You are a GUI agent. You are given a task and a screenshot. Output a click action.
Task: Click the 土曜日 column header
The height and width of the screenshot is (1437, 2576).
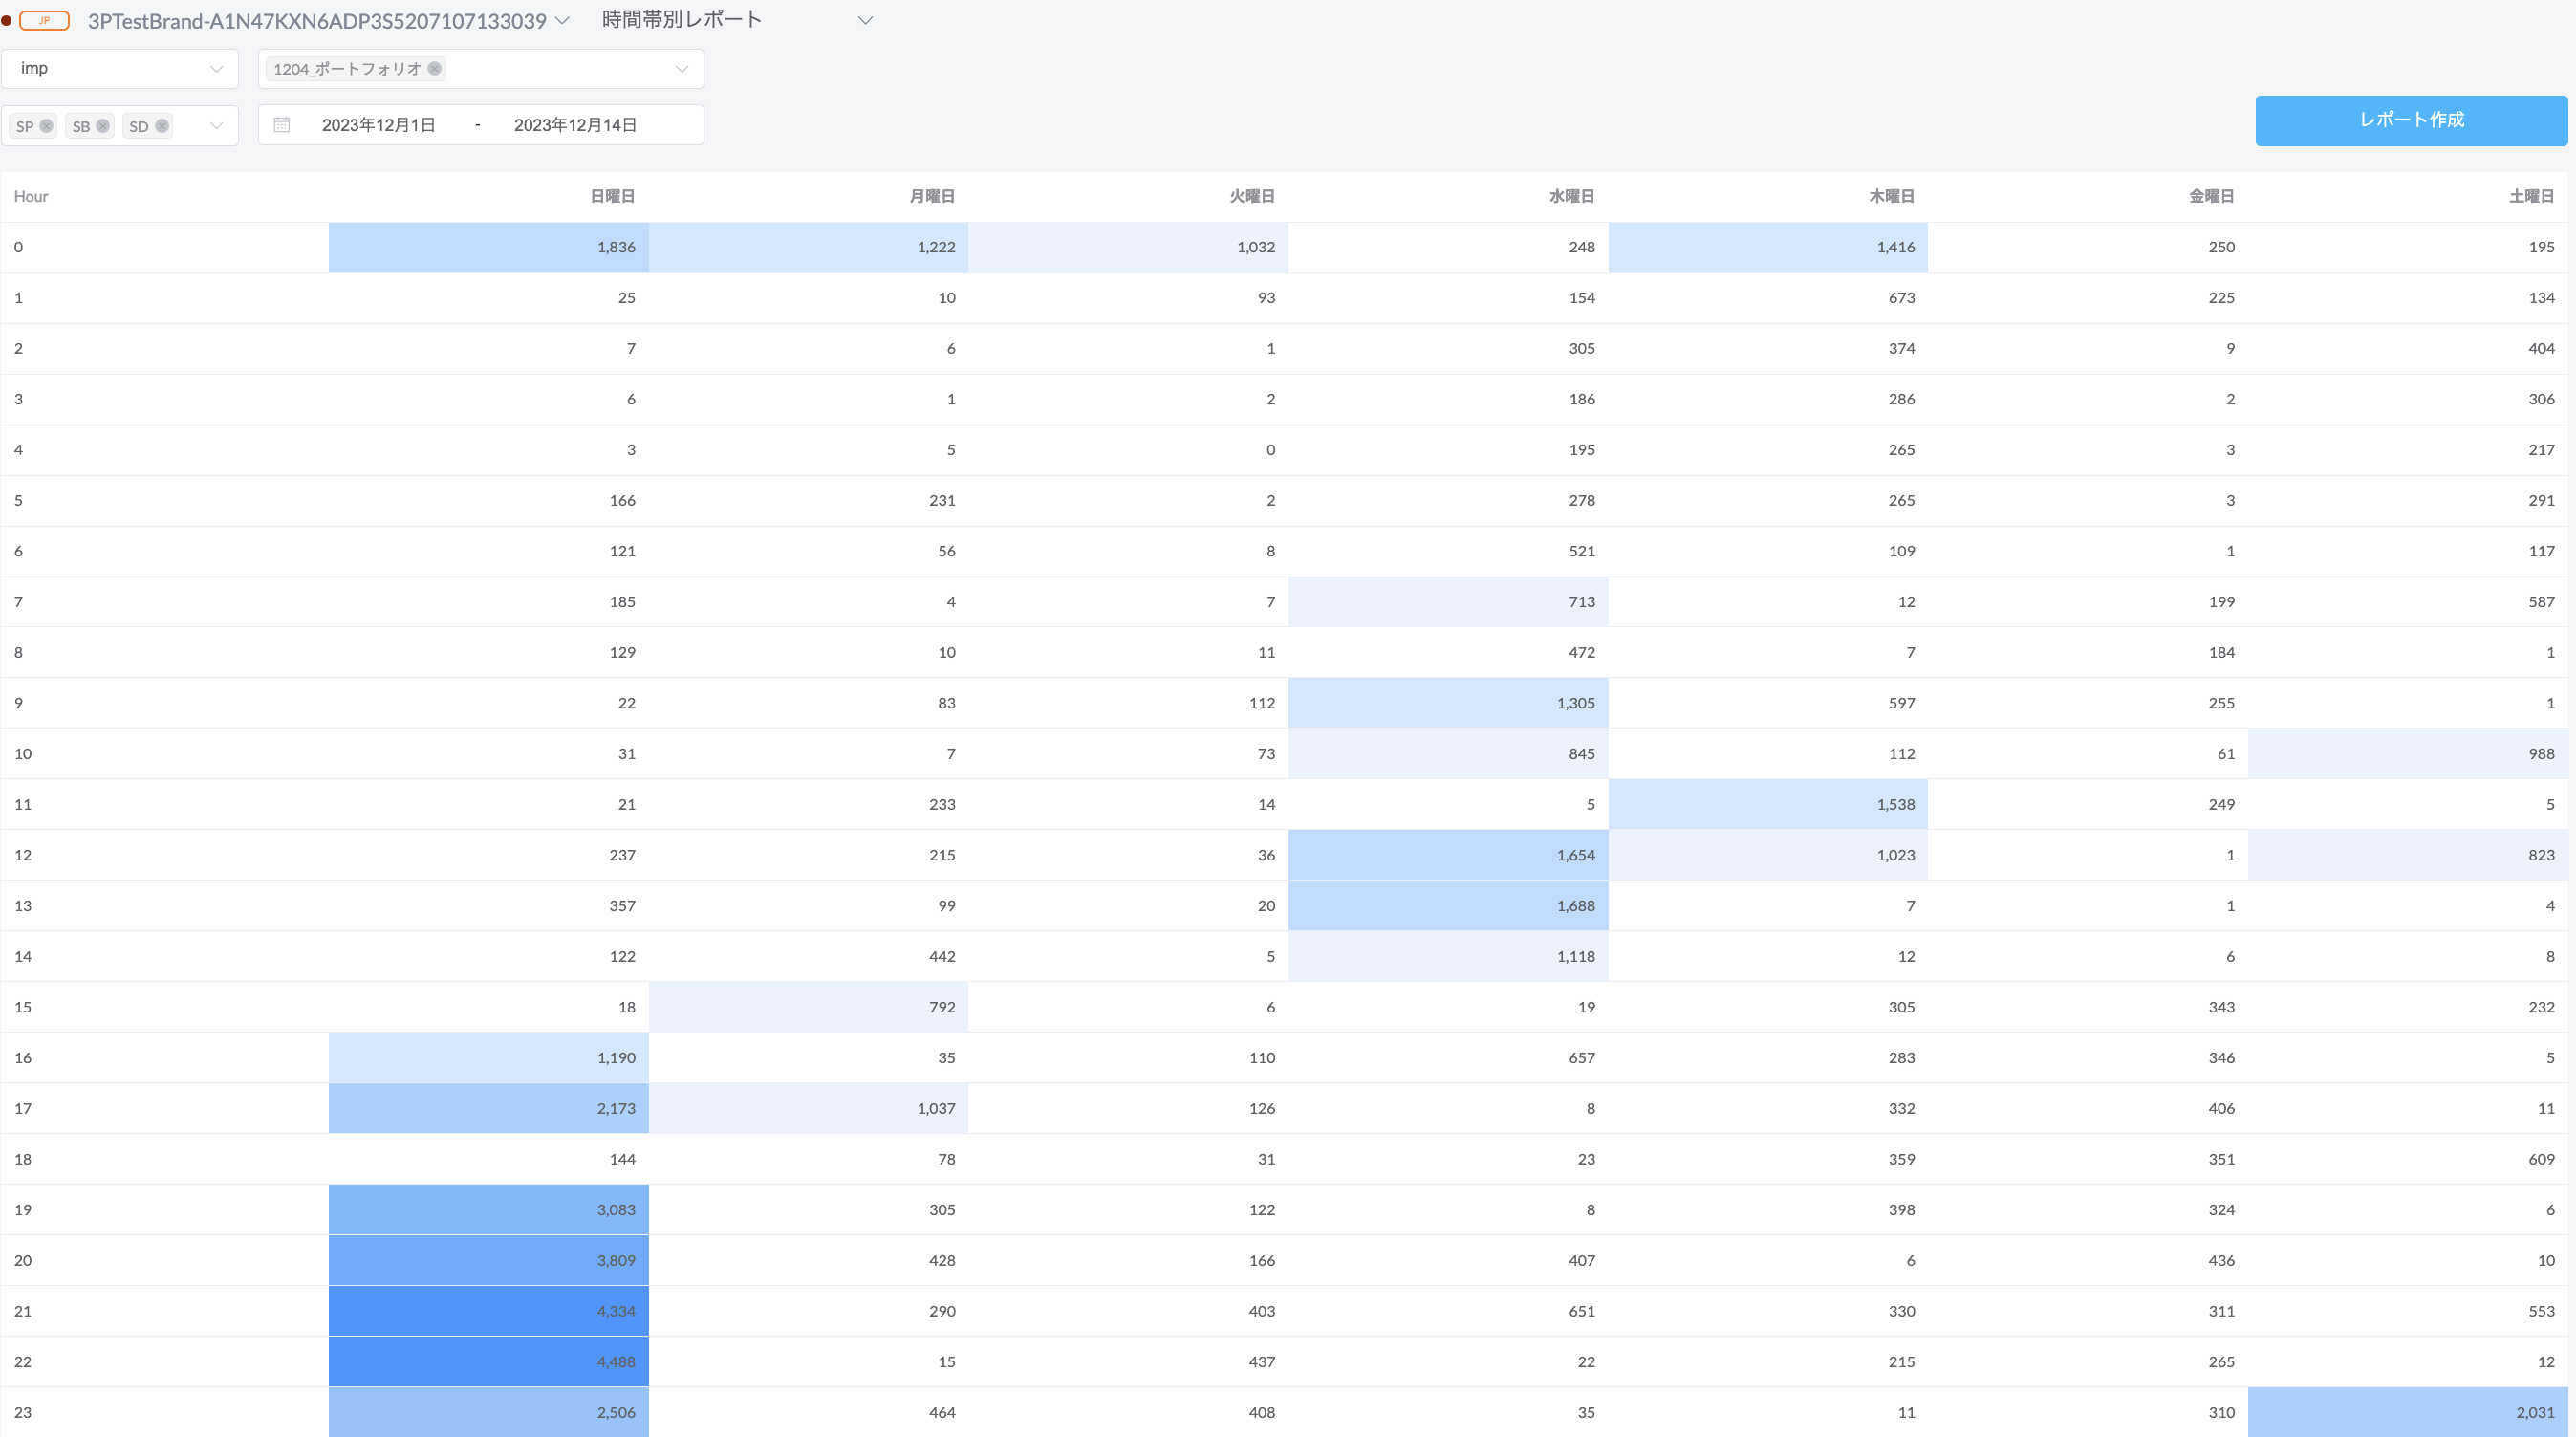tap(2532, 196)
